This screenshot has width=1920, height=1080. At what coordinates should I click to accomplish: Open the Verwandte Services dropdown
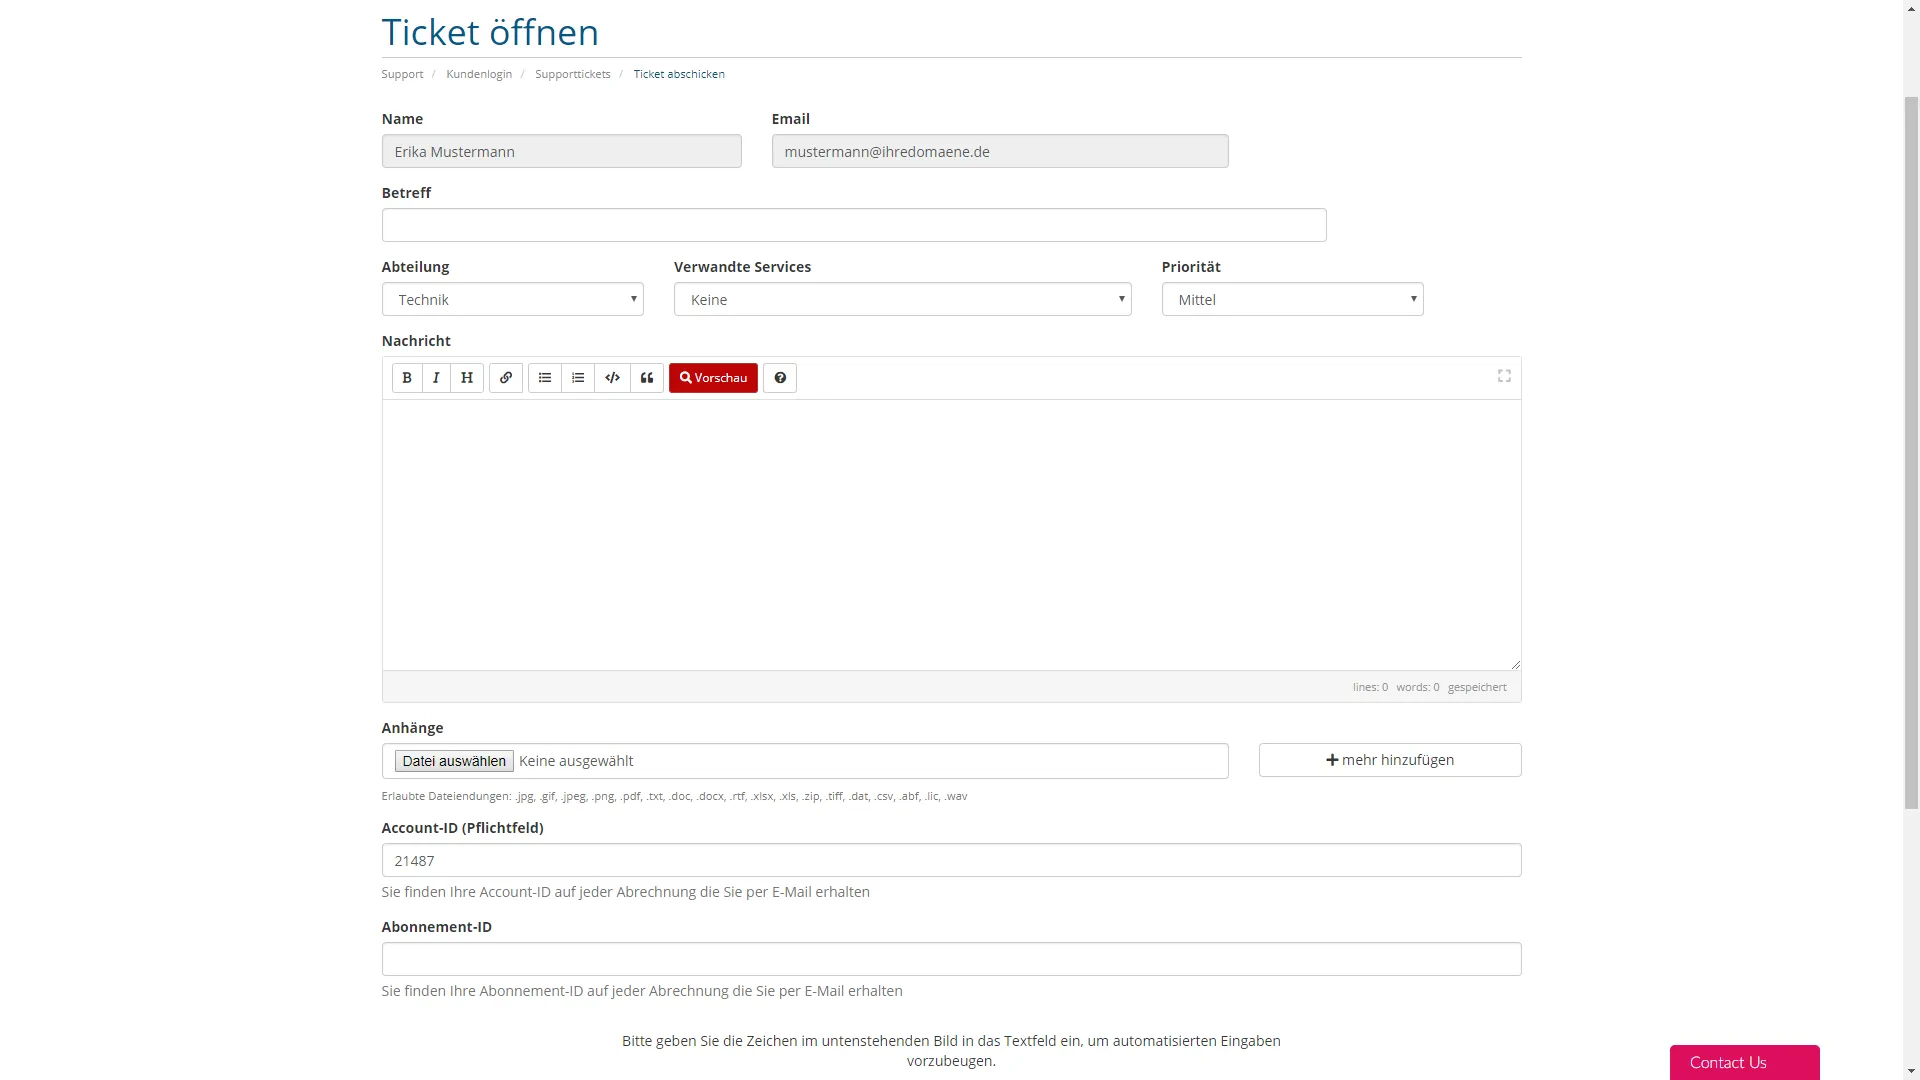(x=903, y=299)
